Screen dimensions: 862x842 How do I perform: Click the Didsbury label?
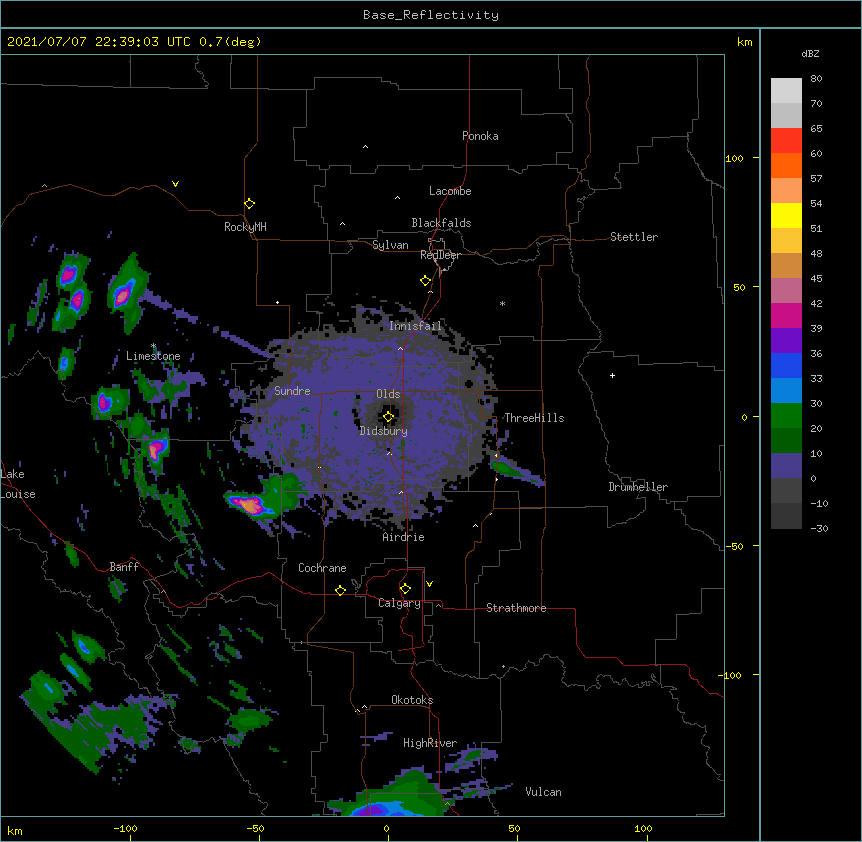pos(384,431)
